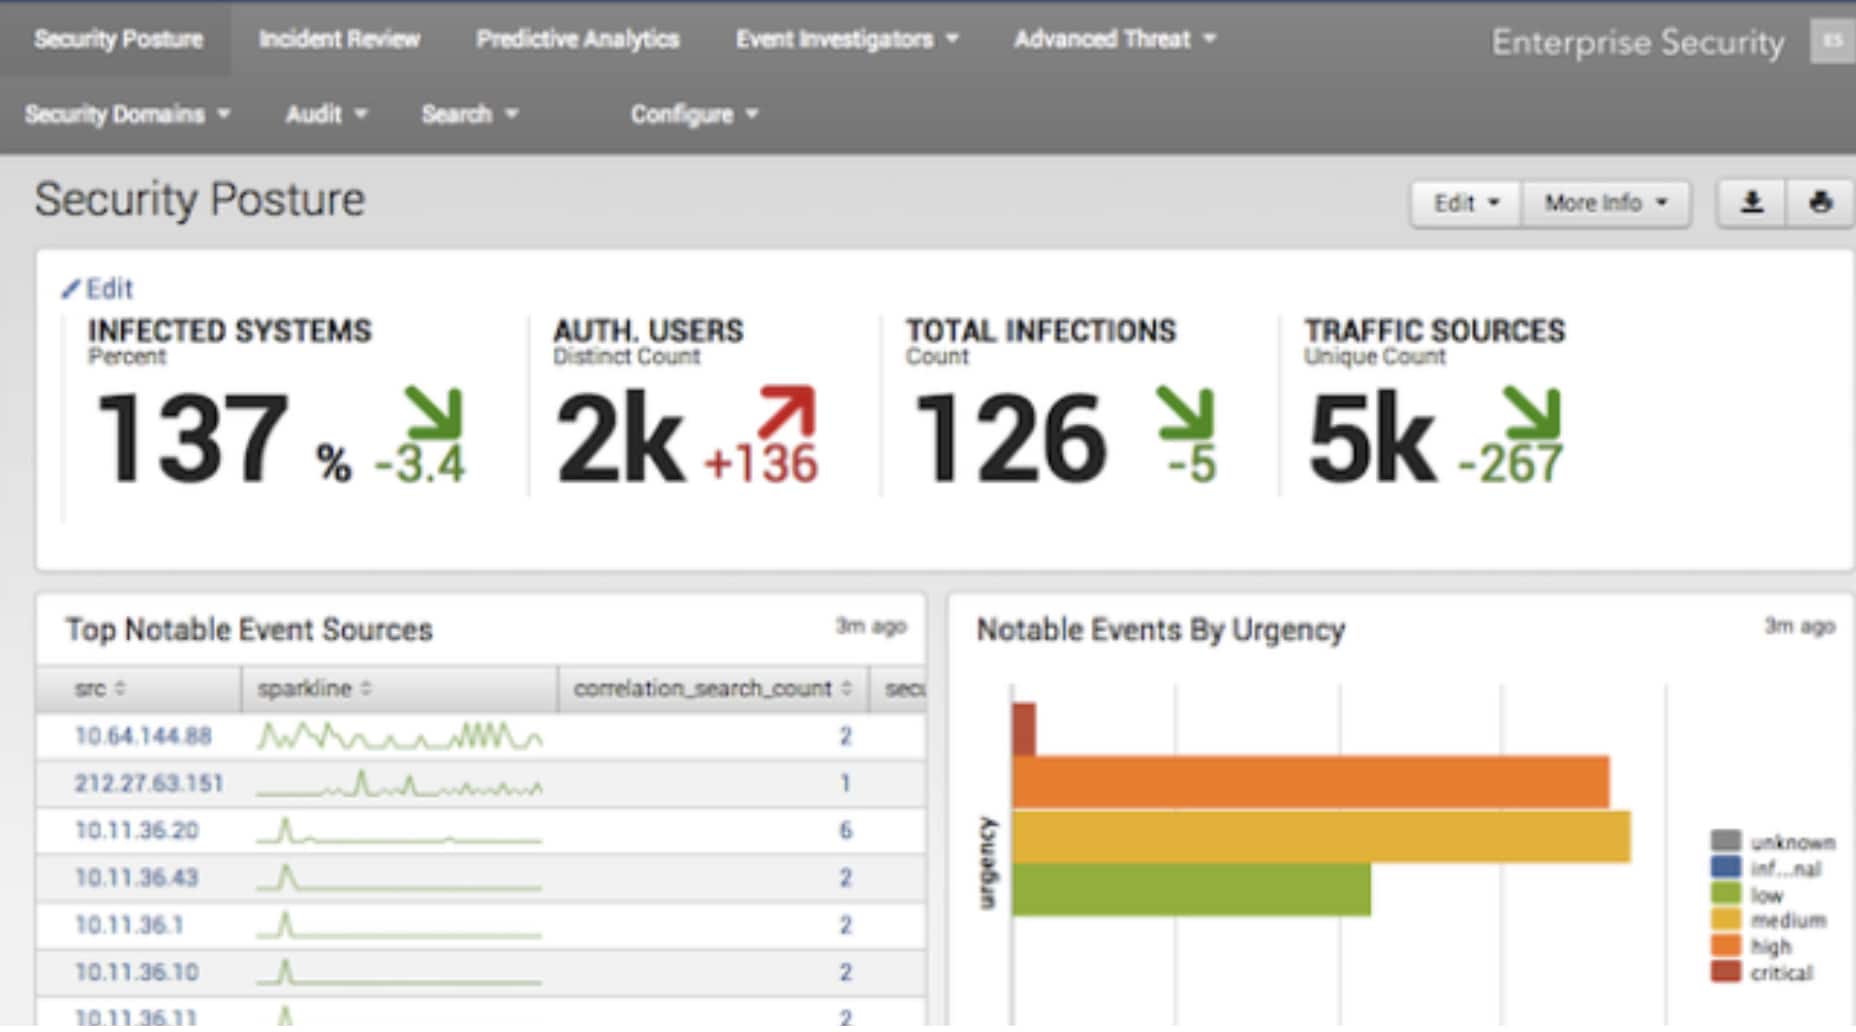Image resolution: width=1856 pixels, height=1032 pixels.
Task: Click the ES app icon beside Enterprise Security
Action: point(1832,41)
